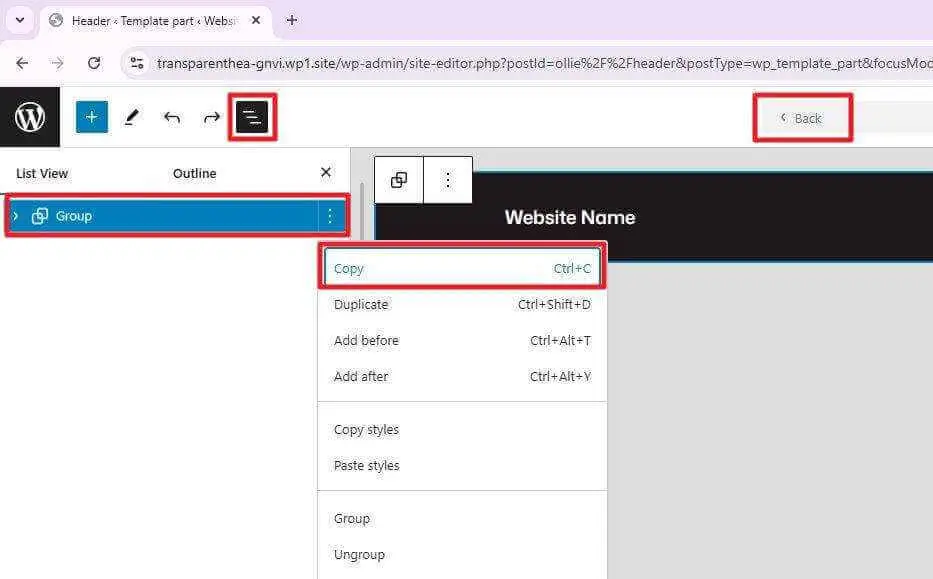
Task: Click Copy styles menu entry
Action: [x=366, y=429]
